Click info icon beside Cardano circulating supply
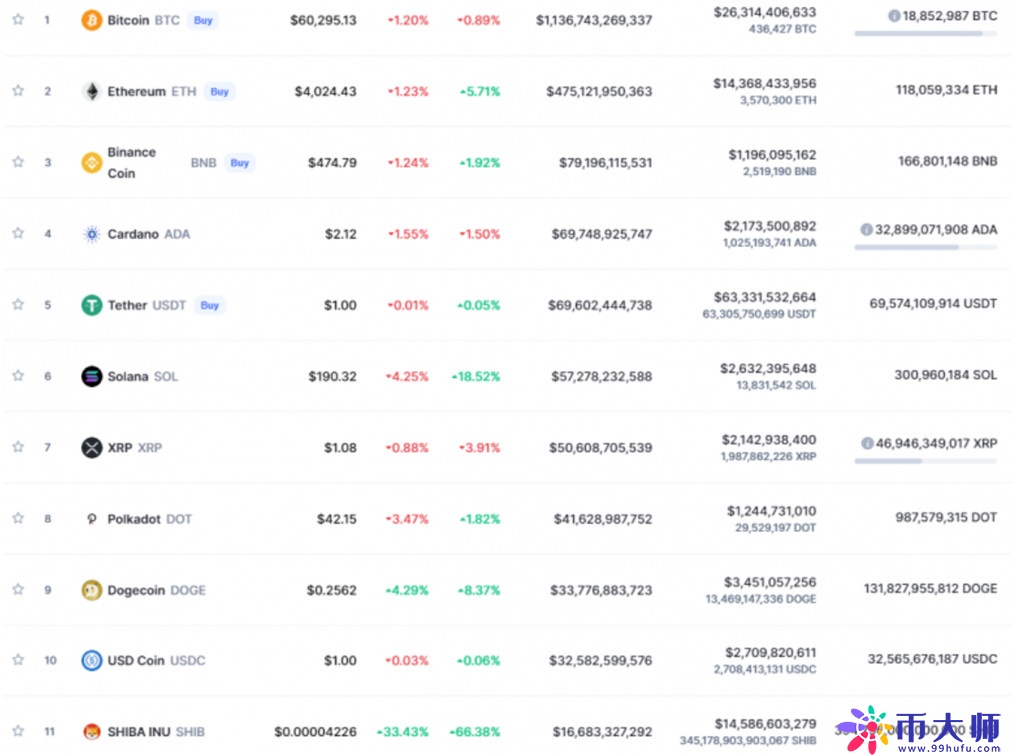 (x=867, y=229)
